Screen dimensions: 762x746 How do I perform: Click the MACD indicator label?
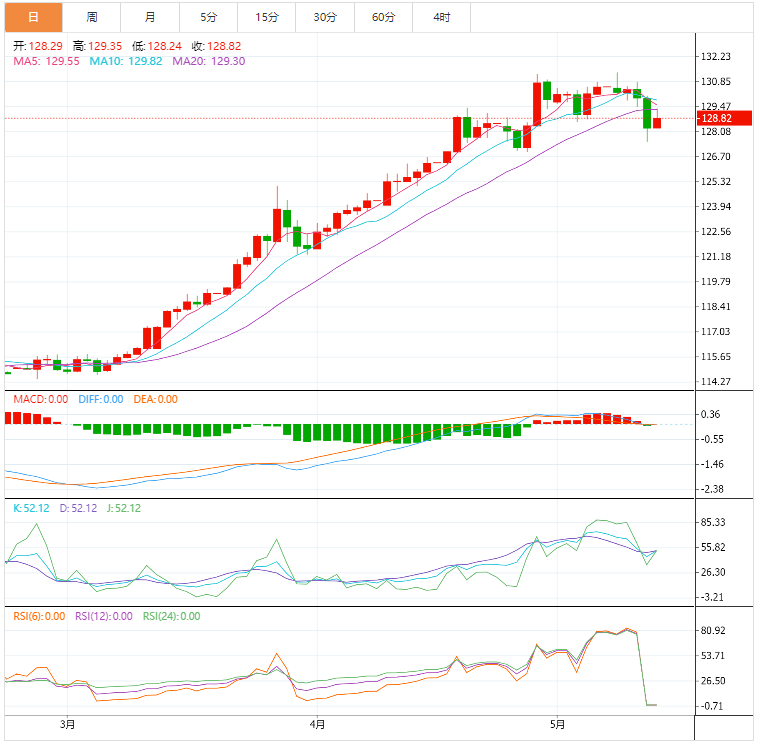coord(40,399)
